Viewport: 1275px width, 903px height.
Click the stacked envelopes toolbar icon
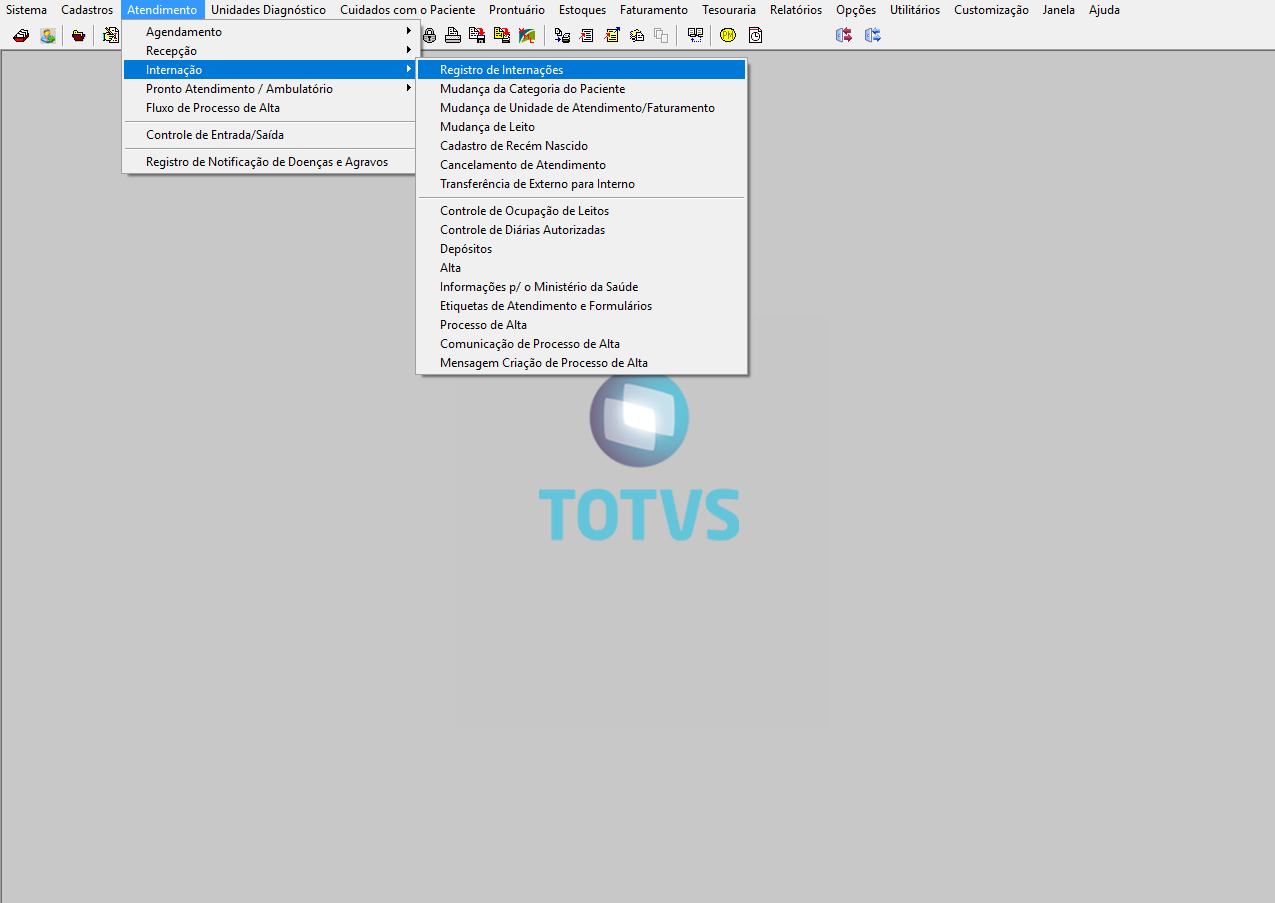636,35
